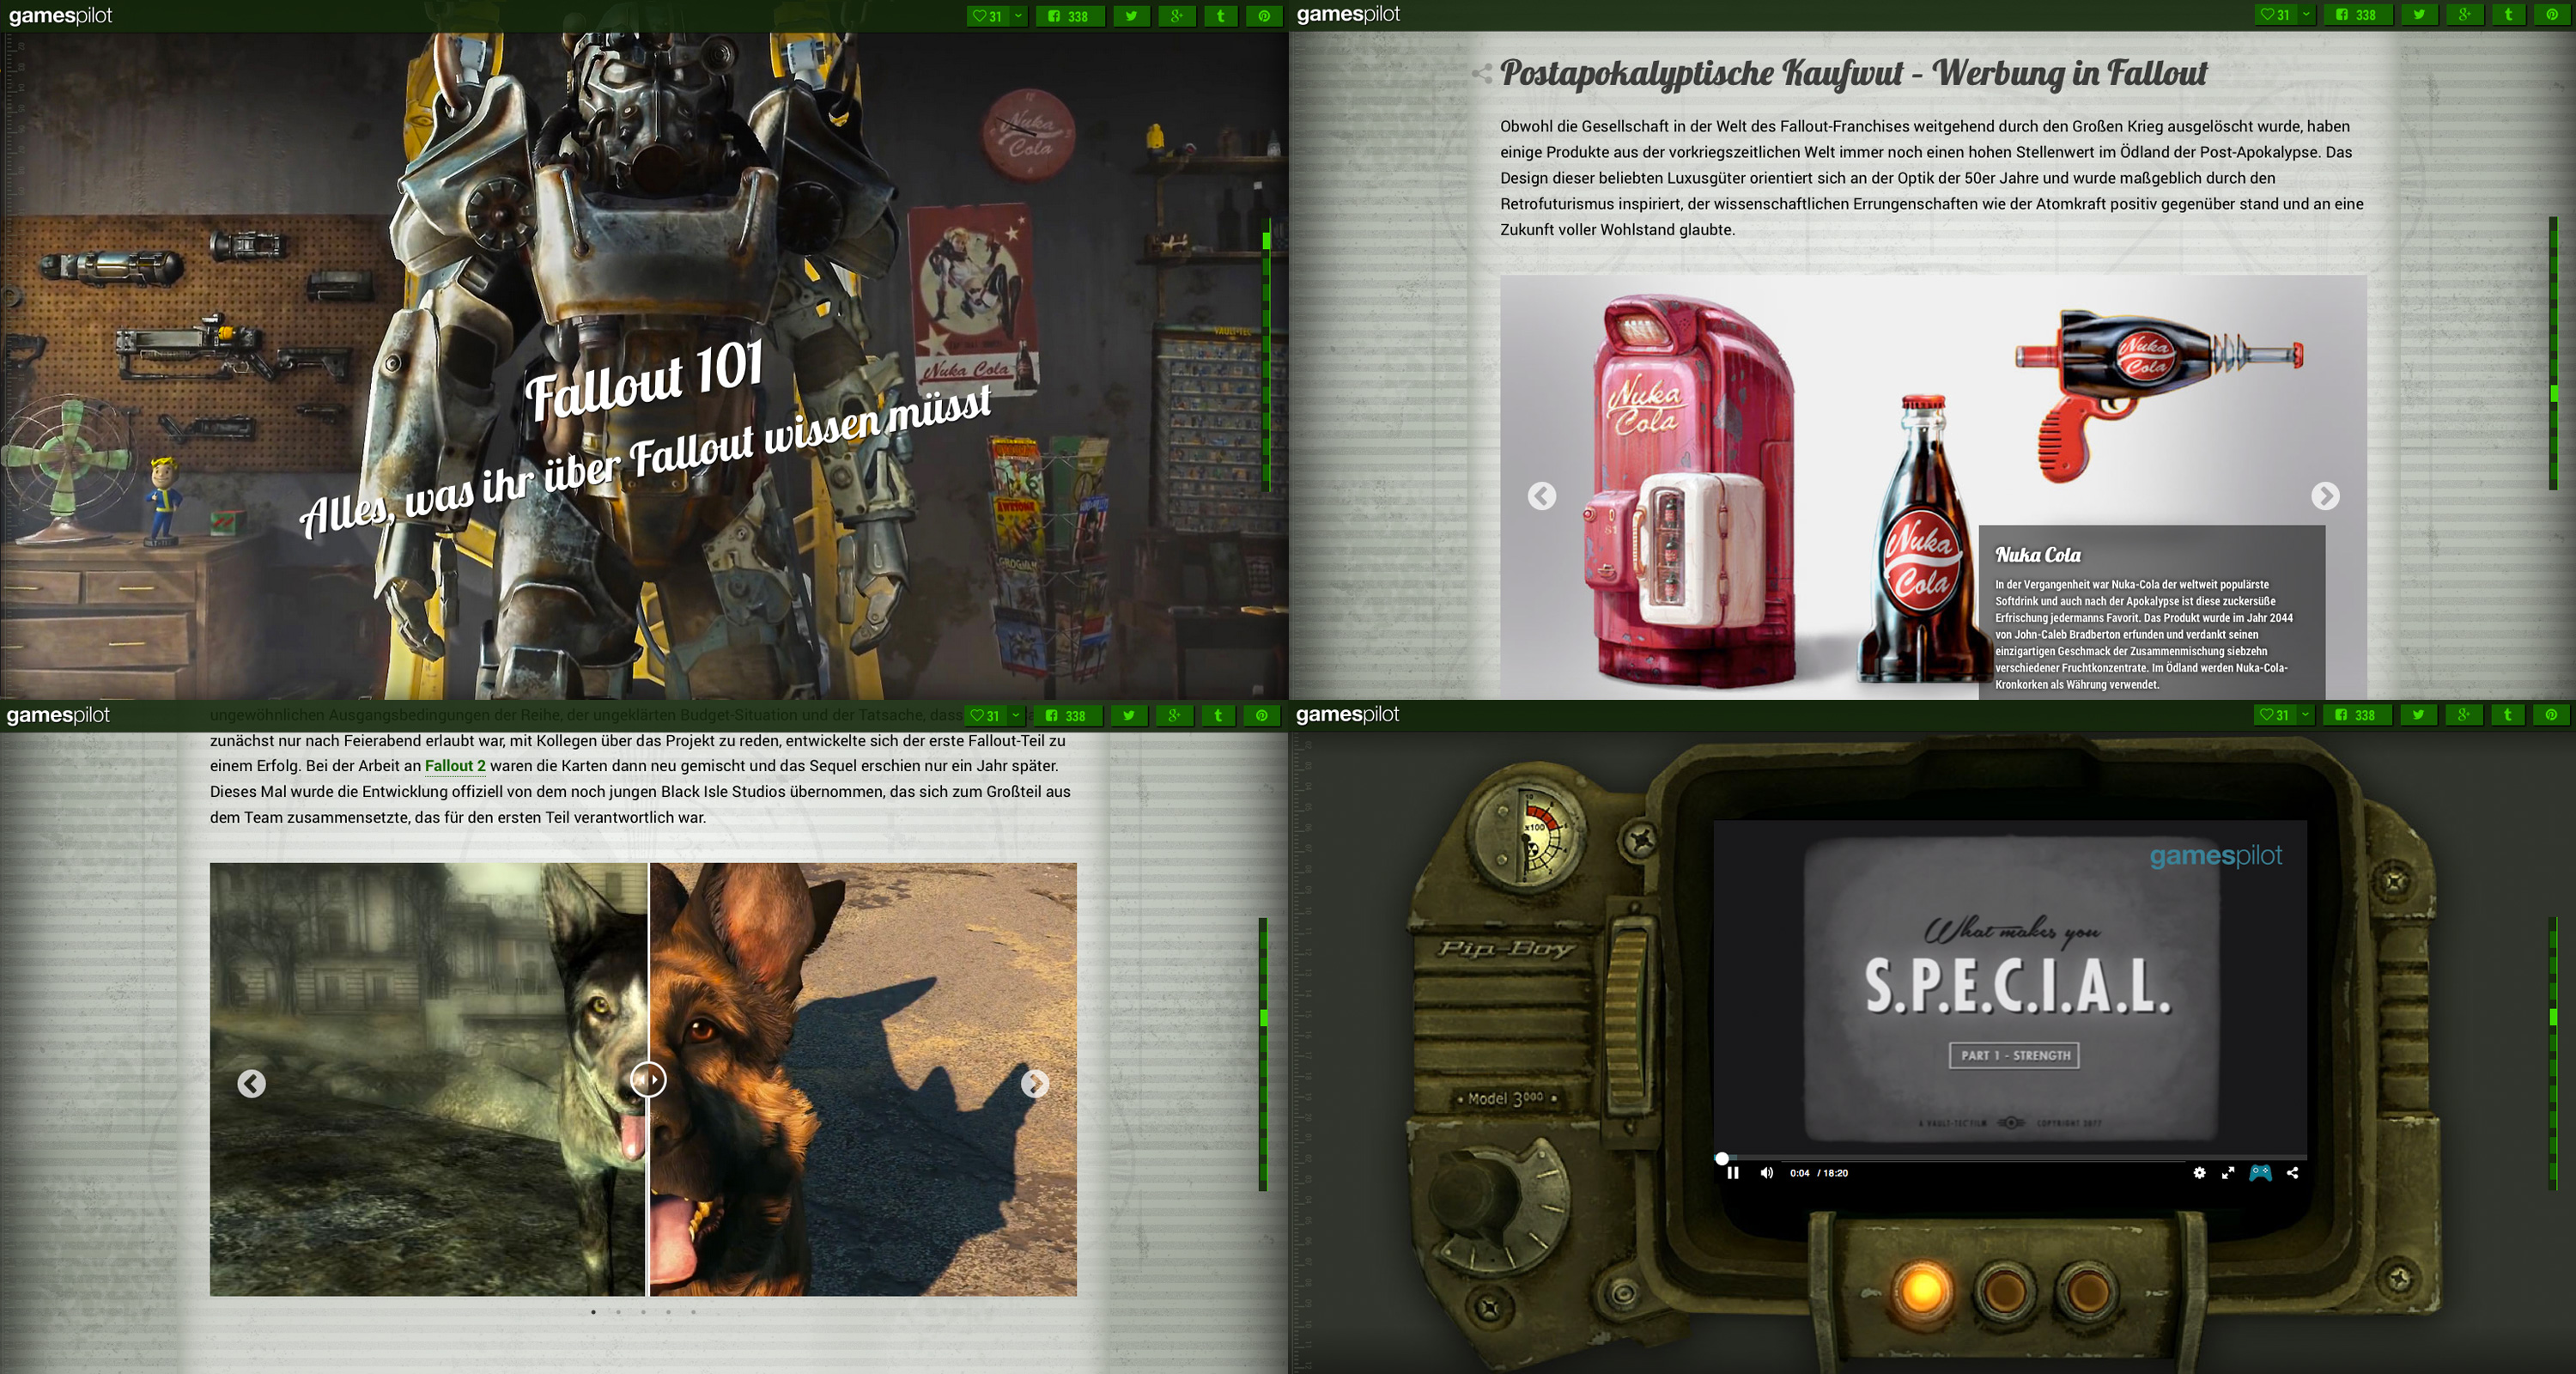Pin on Pinterest from Werbung in Fallout panel
This screenshot has width=2576, height=1374.
[2552, 14]
